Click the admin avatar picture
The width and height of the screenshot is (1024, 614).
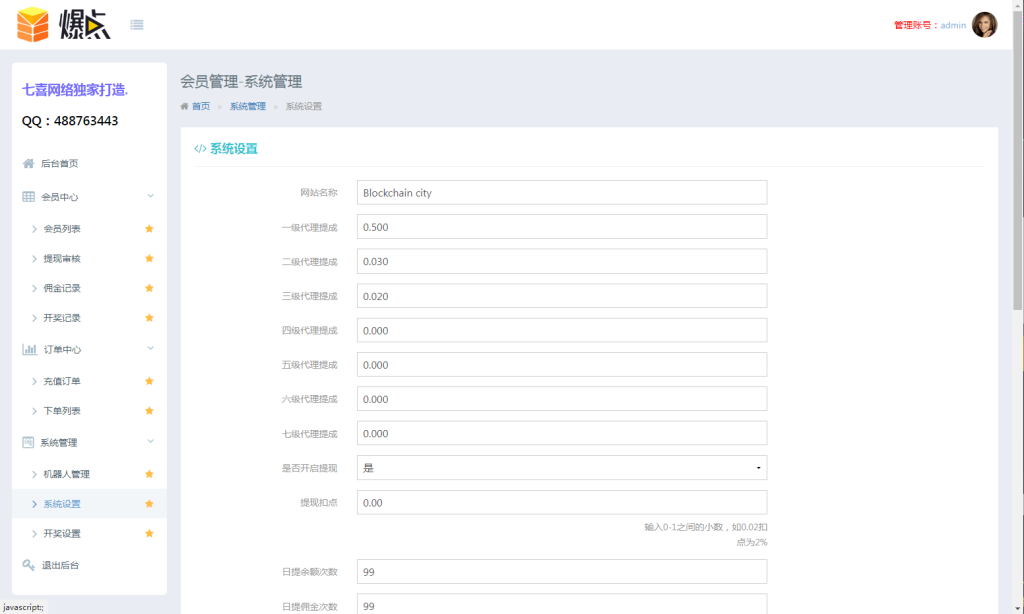click(x=985, y=24)
